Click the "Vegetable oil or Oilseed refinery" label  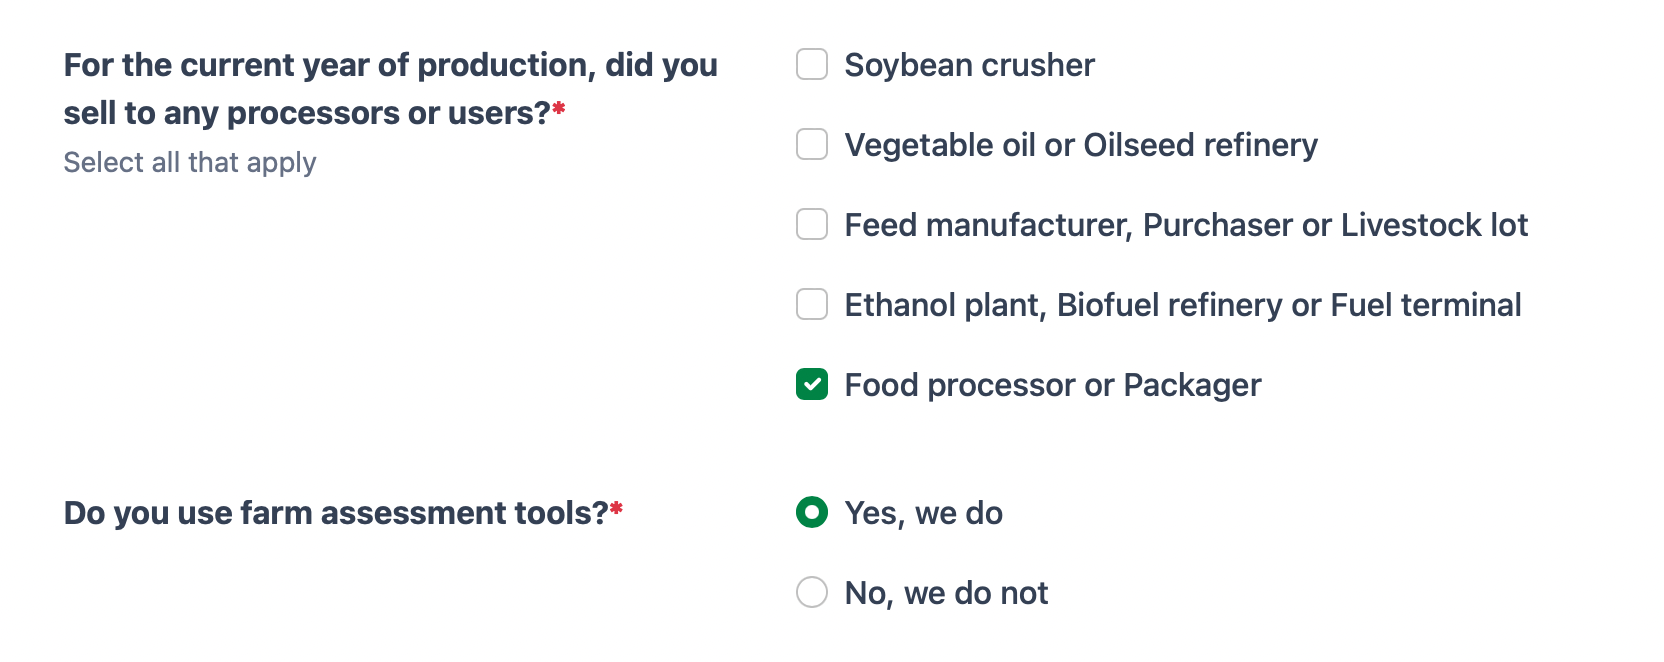pos(1081,145)
